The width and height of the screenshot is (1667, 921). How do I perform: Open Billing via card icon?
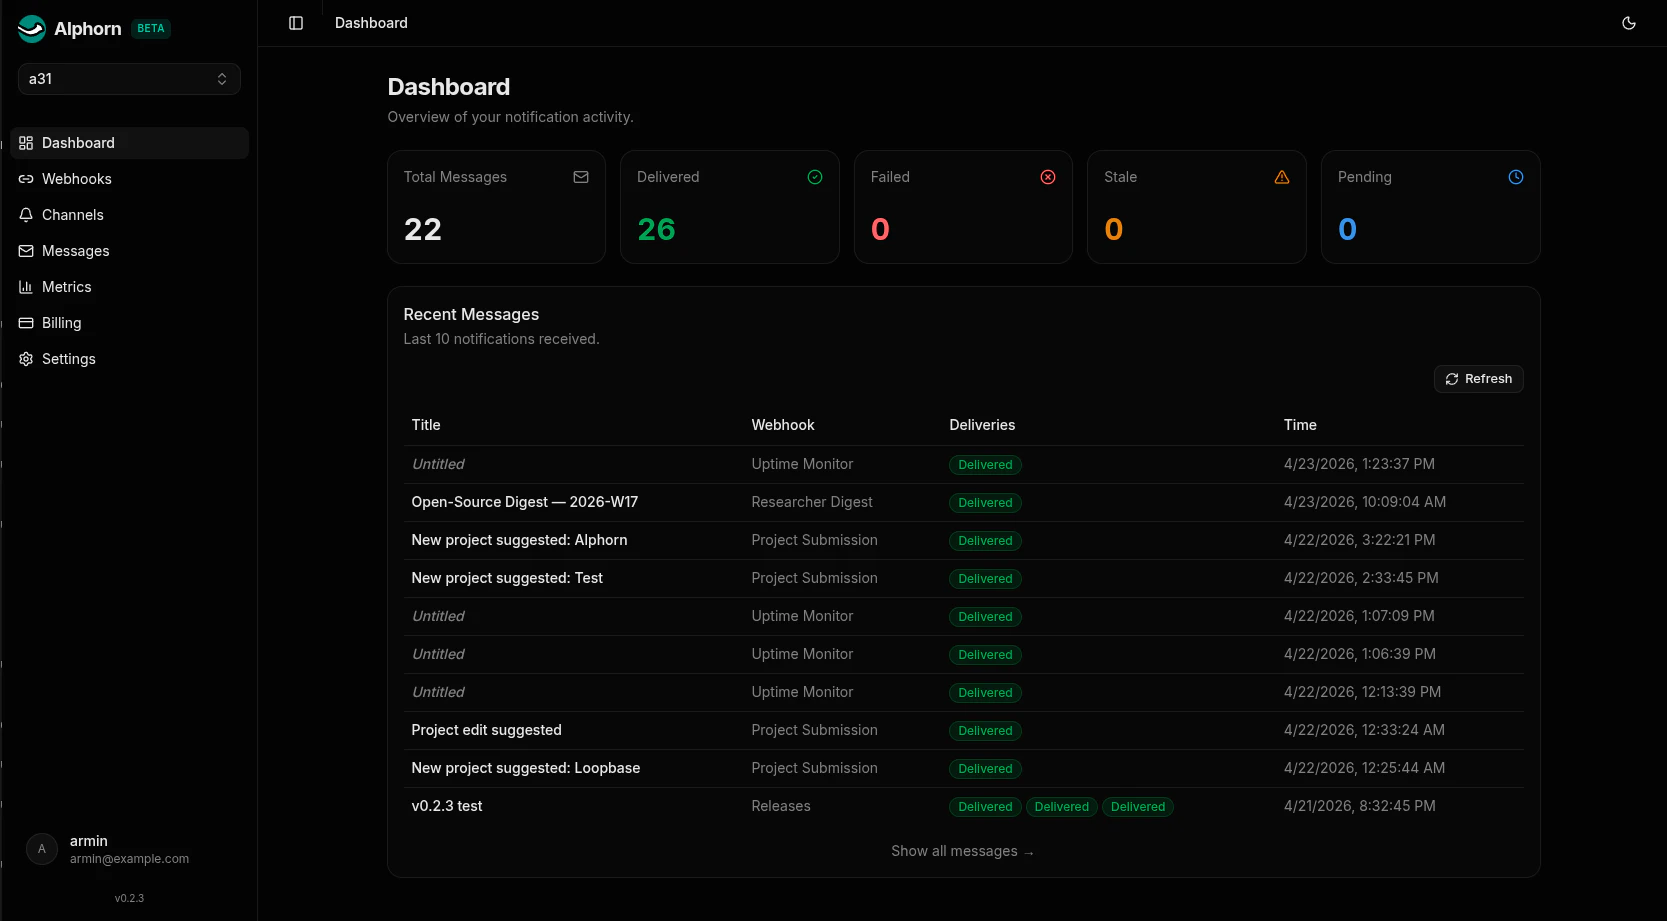(x=26, y=323)
